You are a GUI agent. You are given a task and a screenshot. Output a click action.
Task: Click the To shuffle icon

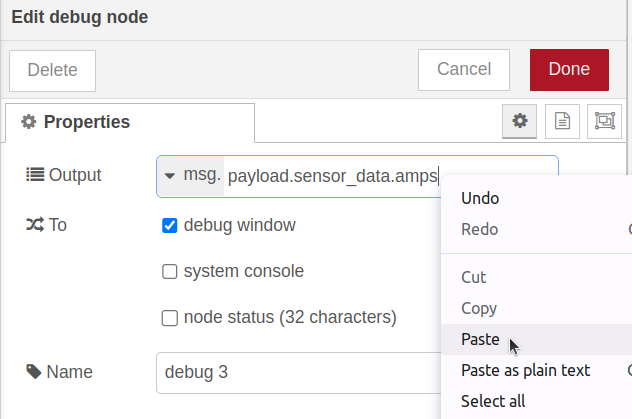(x=35, y=225)
